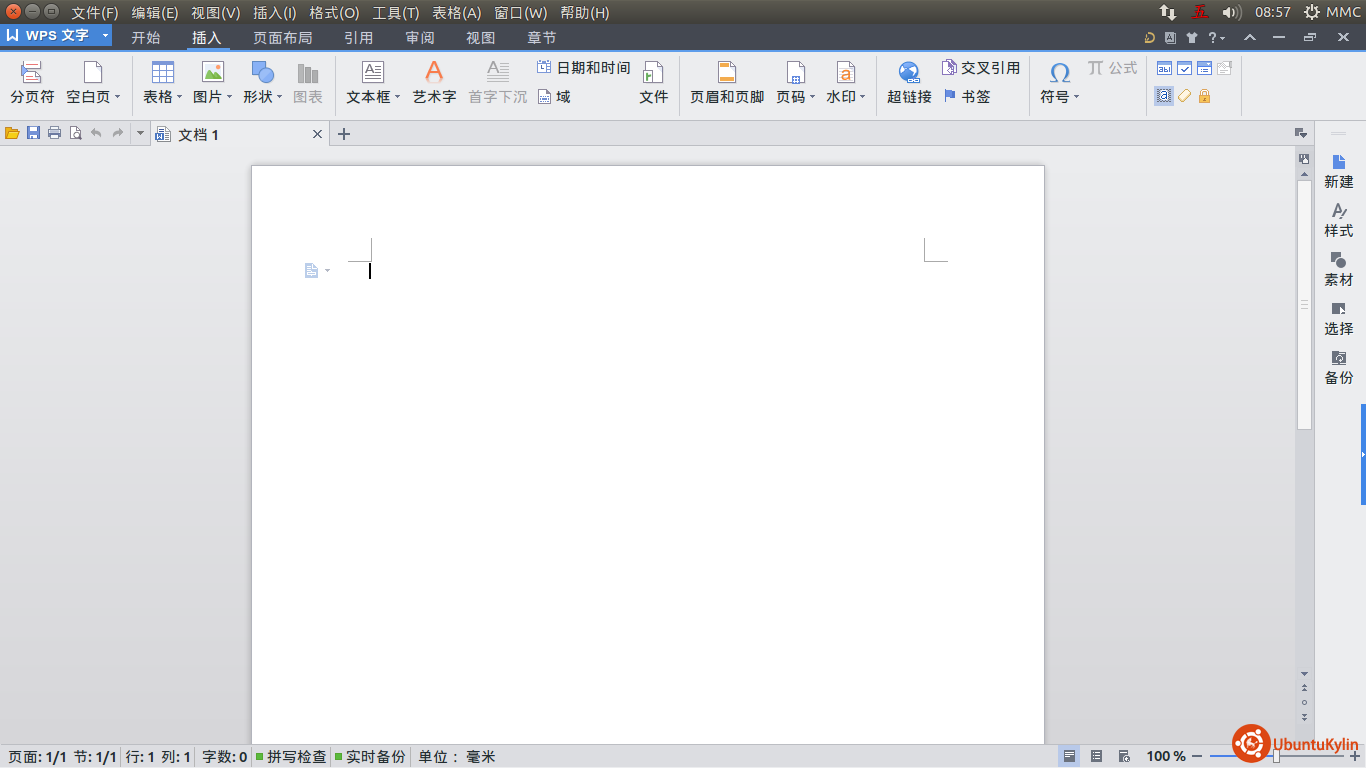Open 页眉和页脚 header and footer
The height and width of the screenshot is (768, 1366).
click(727, 83)
